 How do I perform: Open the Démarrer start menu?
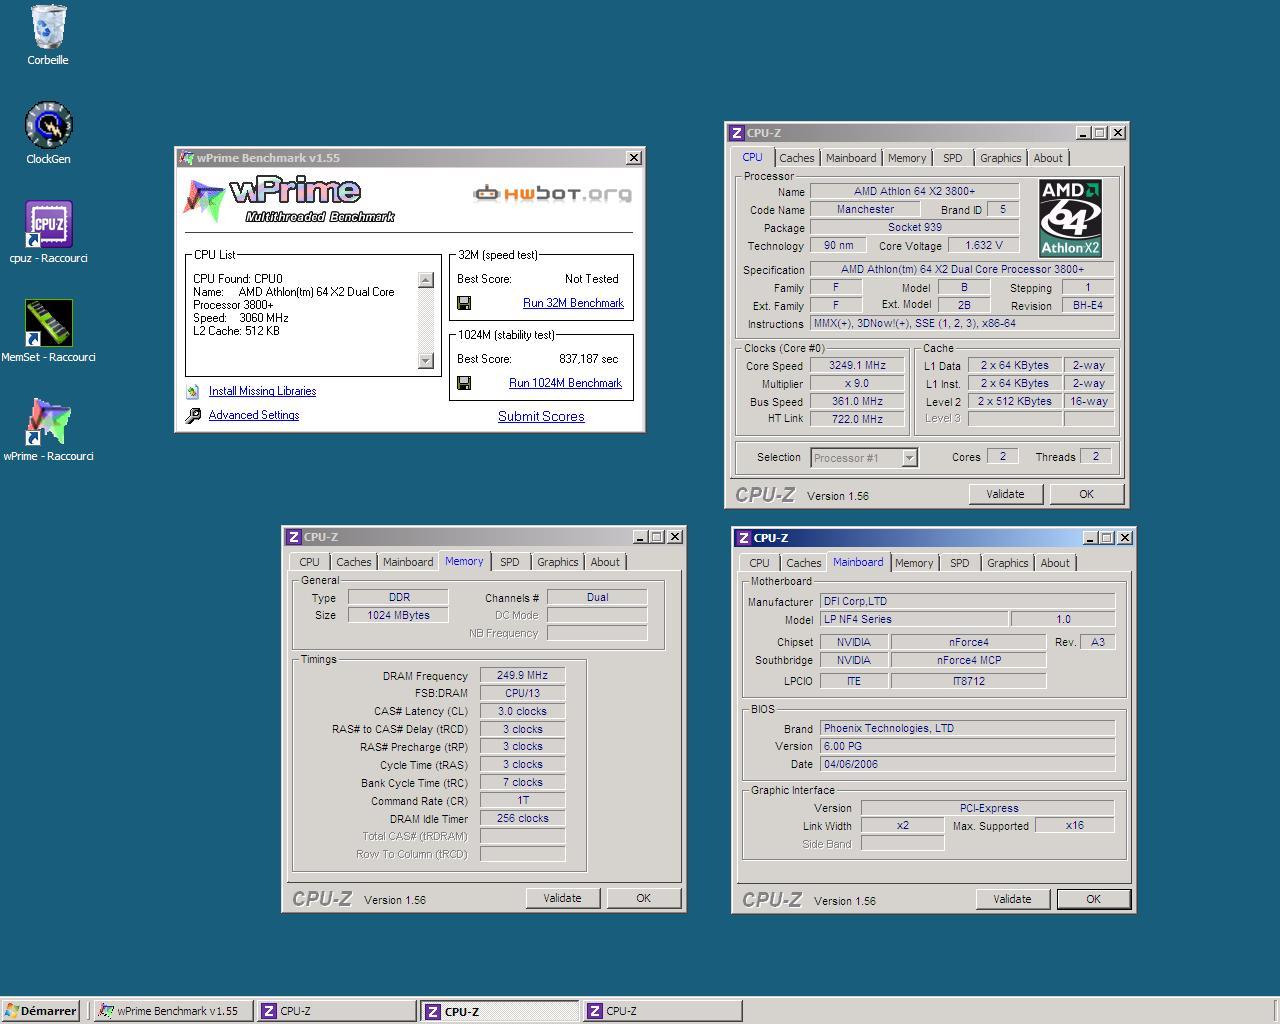point(41,1011)
